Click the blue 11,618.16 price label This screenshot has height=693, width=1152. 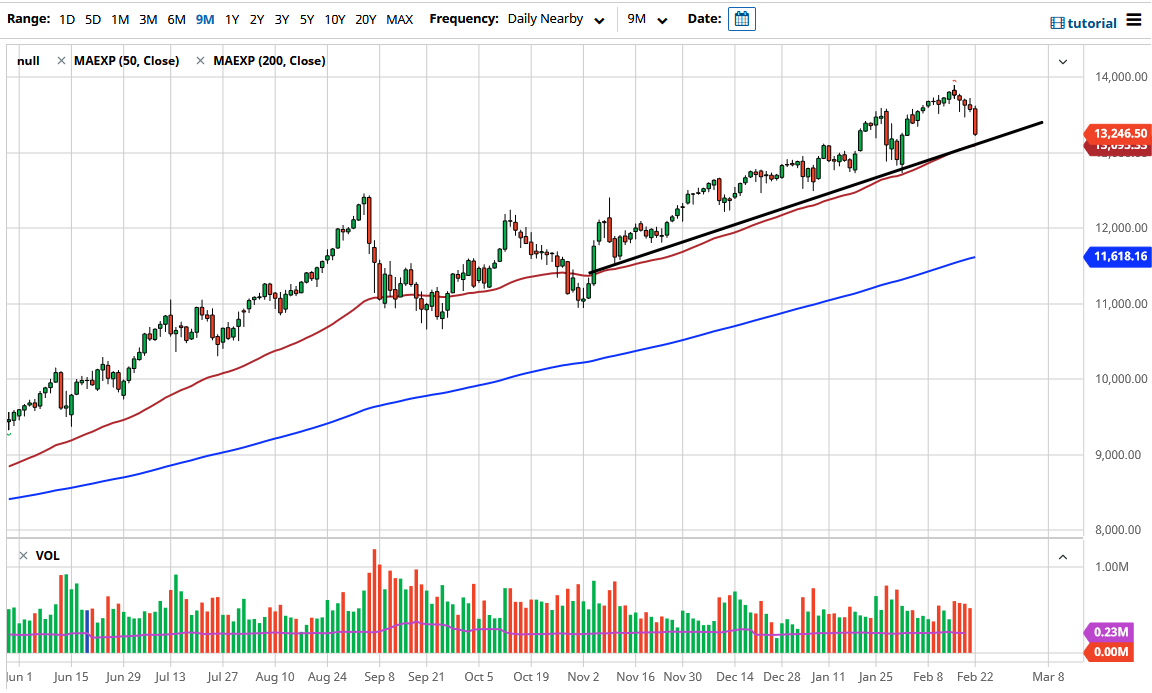[x=1117, y=257]
